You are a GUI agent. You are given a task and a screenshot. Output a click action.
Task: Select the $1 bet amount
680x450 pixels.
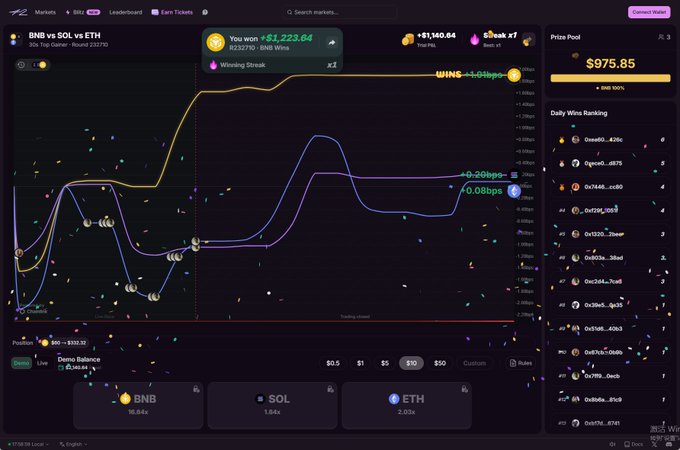360,363
